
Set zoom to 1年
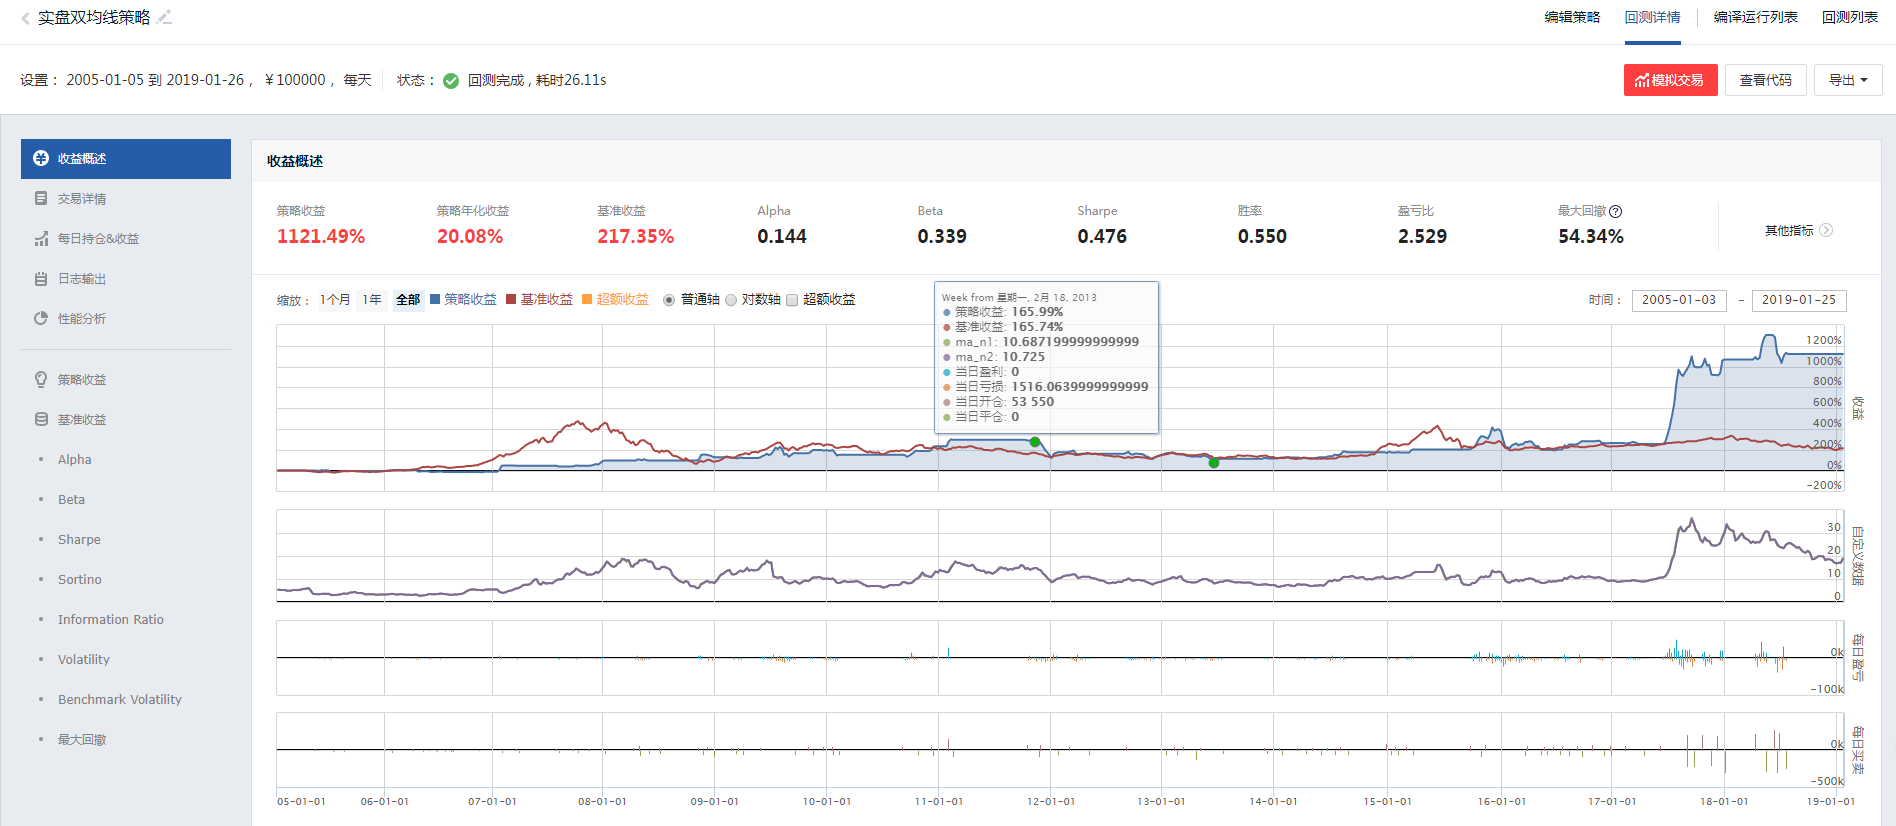[x=372, y=299]
